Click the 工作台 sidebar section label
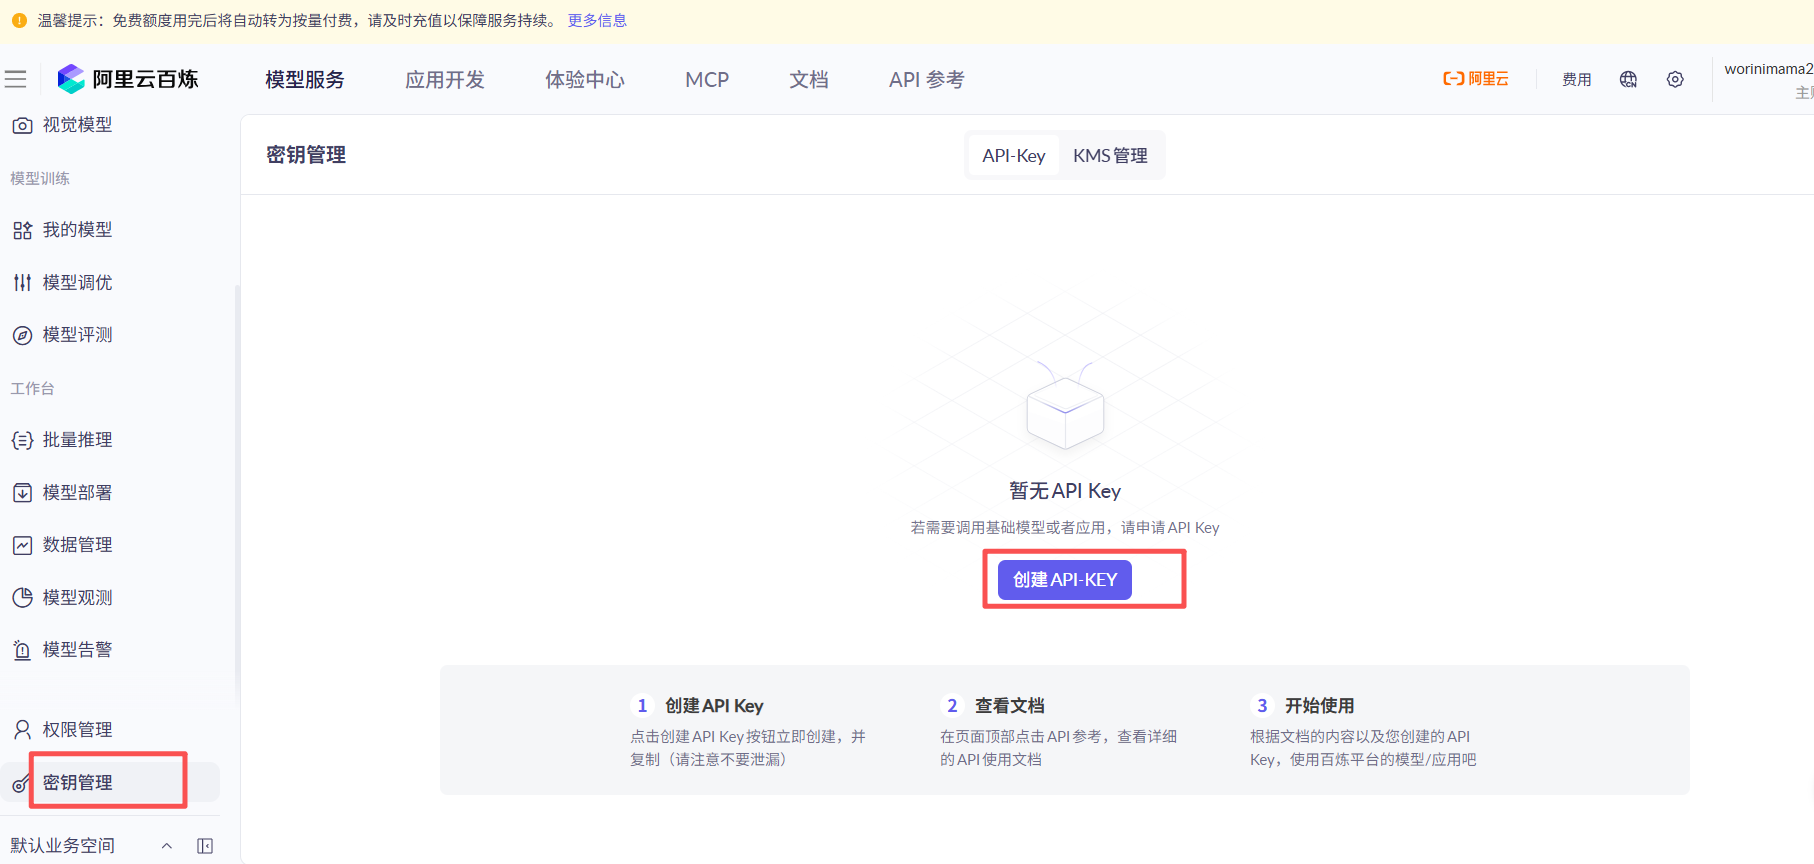The height and width of the screenshot is (864, 1814). point(32,389)
